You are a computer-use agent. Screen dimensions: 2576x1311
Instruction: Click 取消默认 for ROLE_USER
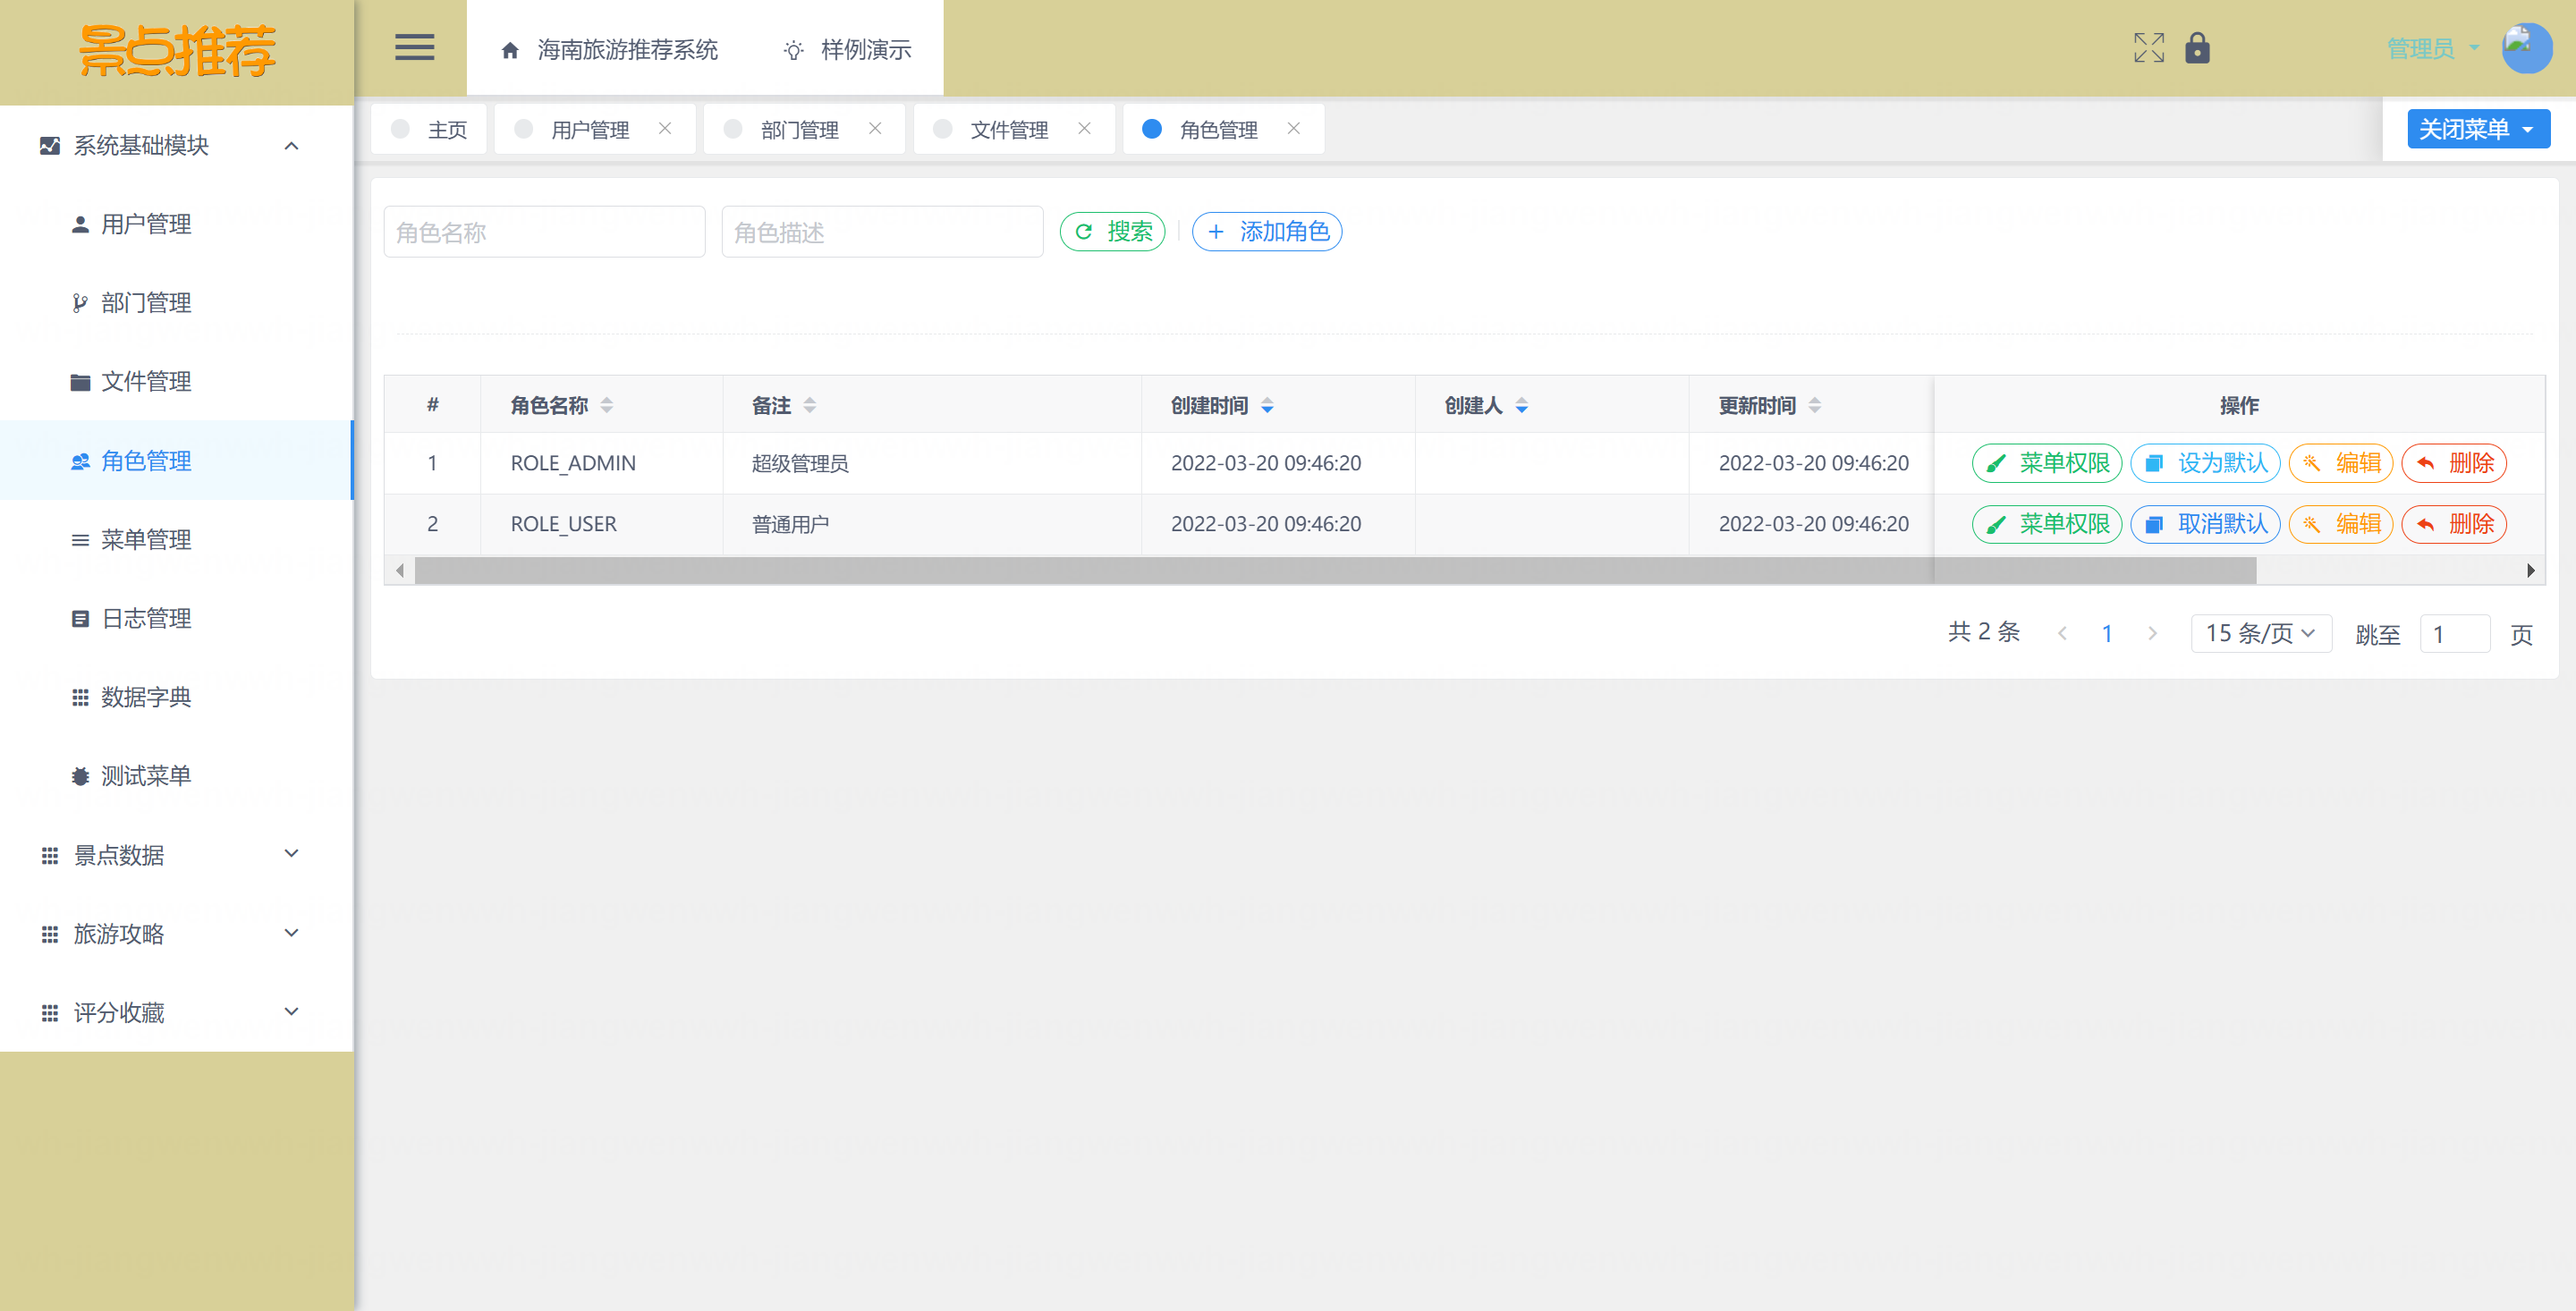pyautogui.click(x=2205, y=524)
